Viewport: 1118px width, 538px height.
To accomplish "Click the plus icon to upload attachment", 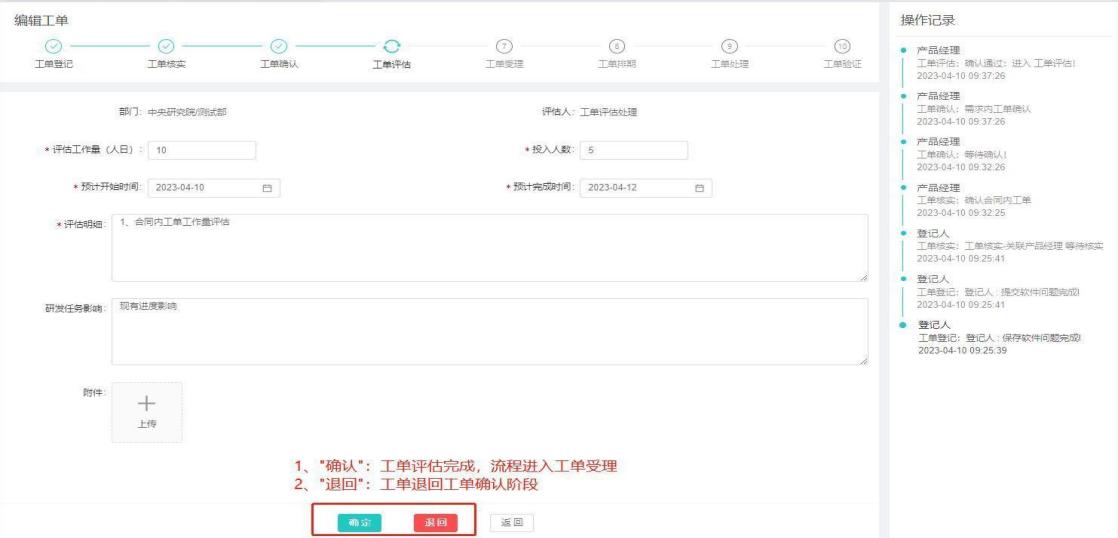I will tap(146, 402).
